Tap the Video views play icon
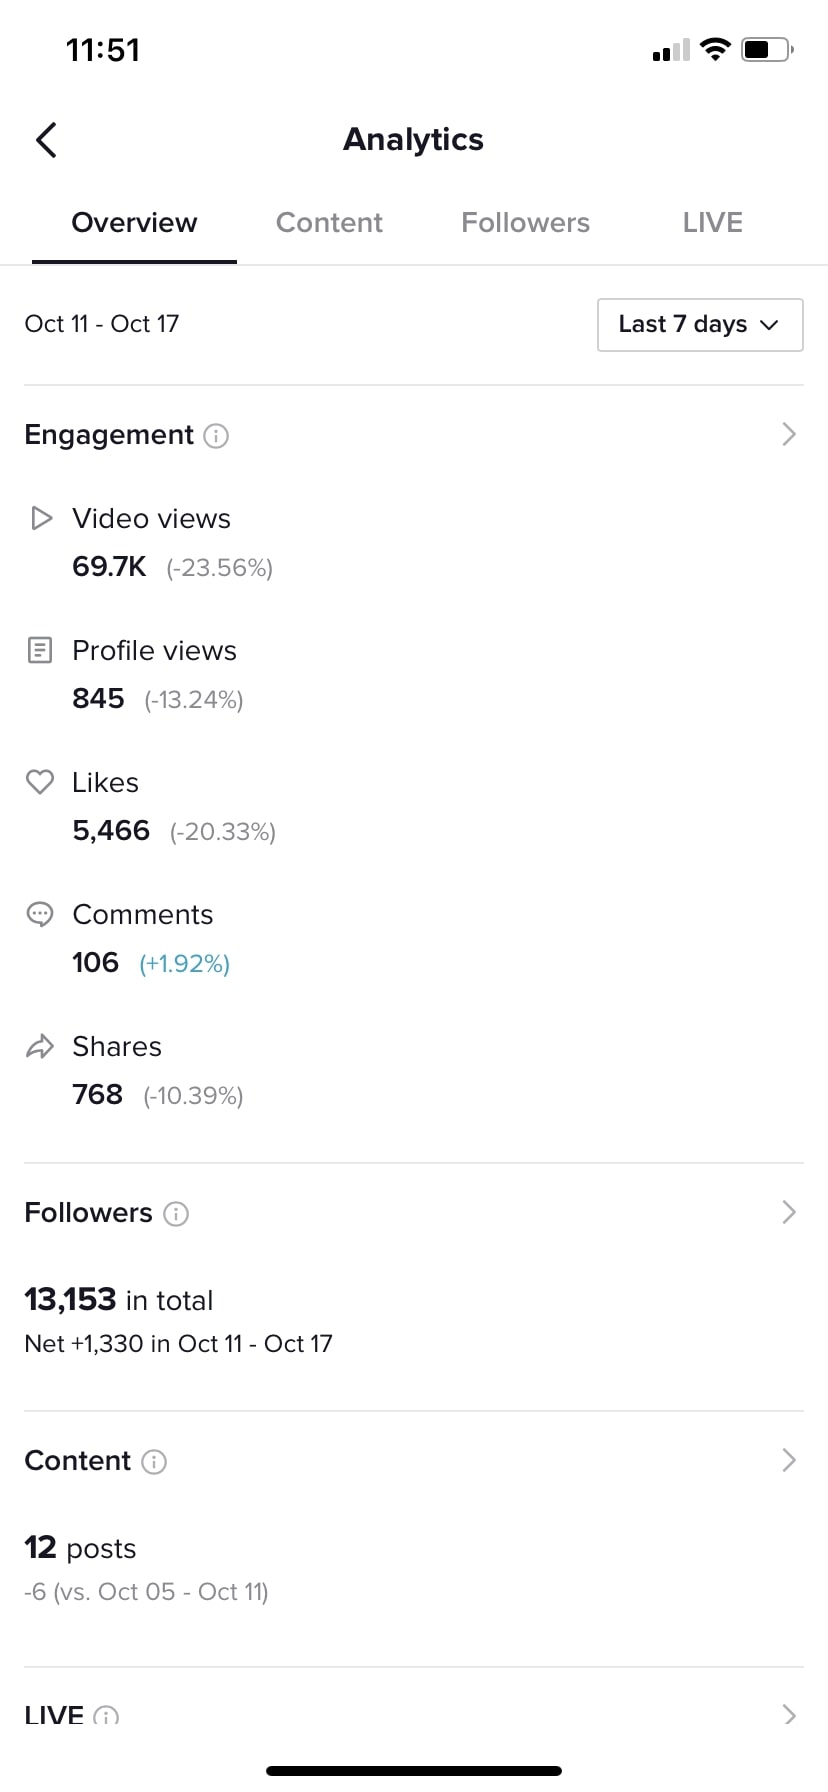 pyautogui.click(x=41, y=518)
